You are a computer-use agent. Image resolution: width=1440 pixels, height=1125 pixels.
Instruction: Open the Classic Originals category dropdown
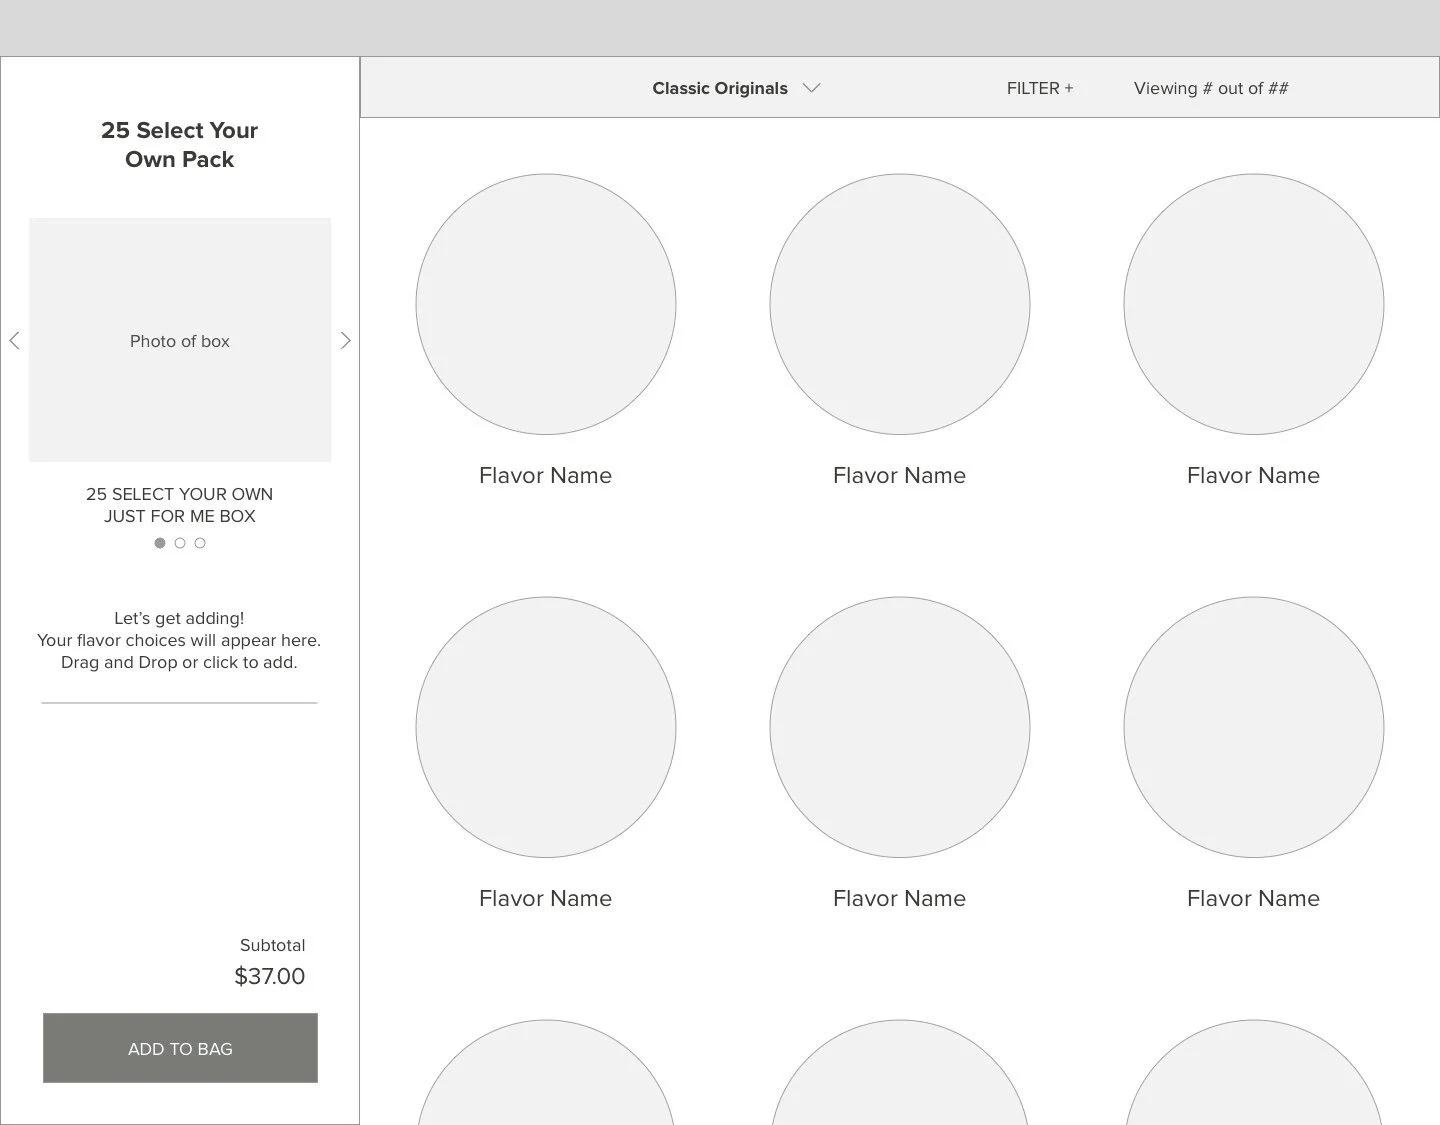pyautogui.click(x=736, y=88)
